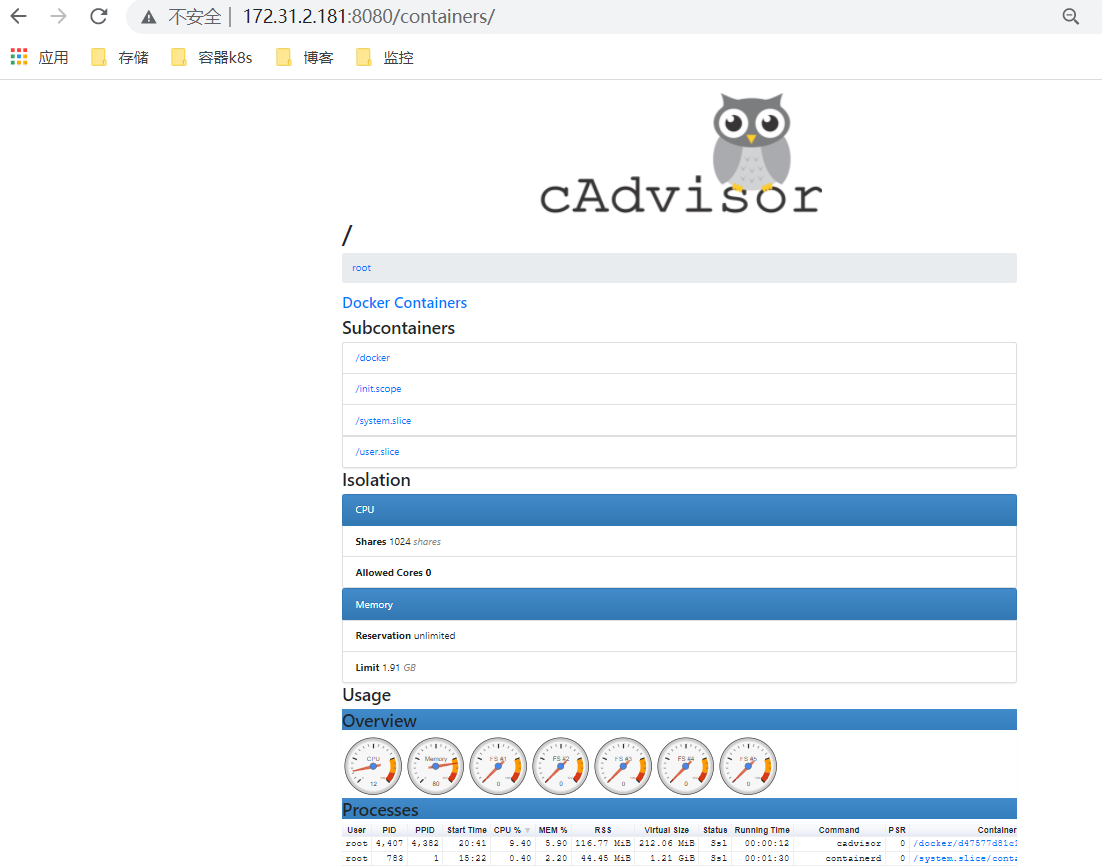This screenshot has height=866, width=1102.
Task: Open the root breadcrumb link
Action: tap(361, 268)
